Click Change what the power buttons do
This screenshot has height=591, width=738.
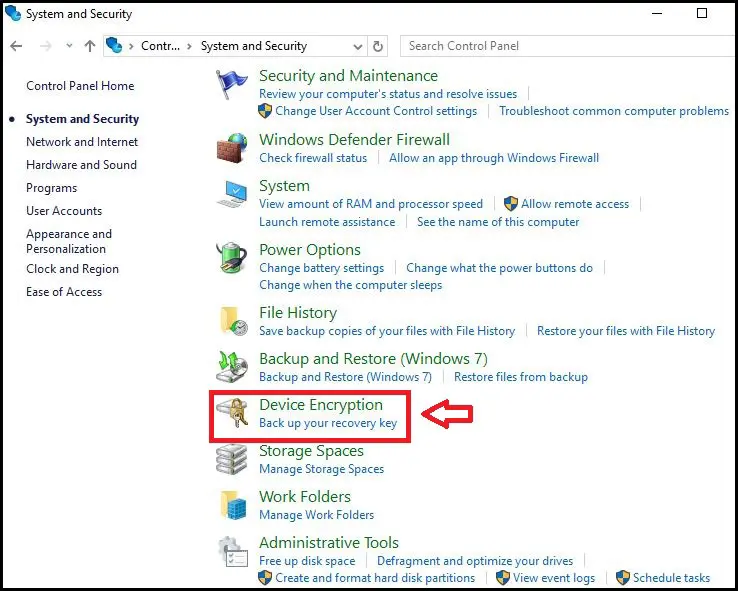(499, 268)
